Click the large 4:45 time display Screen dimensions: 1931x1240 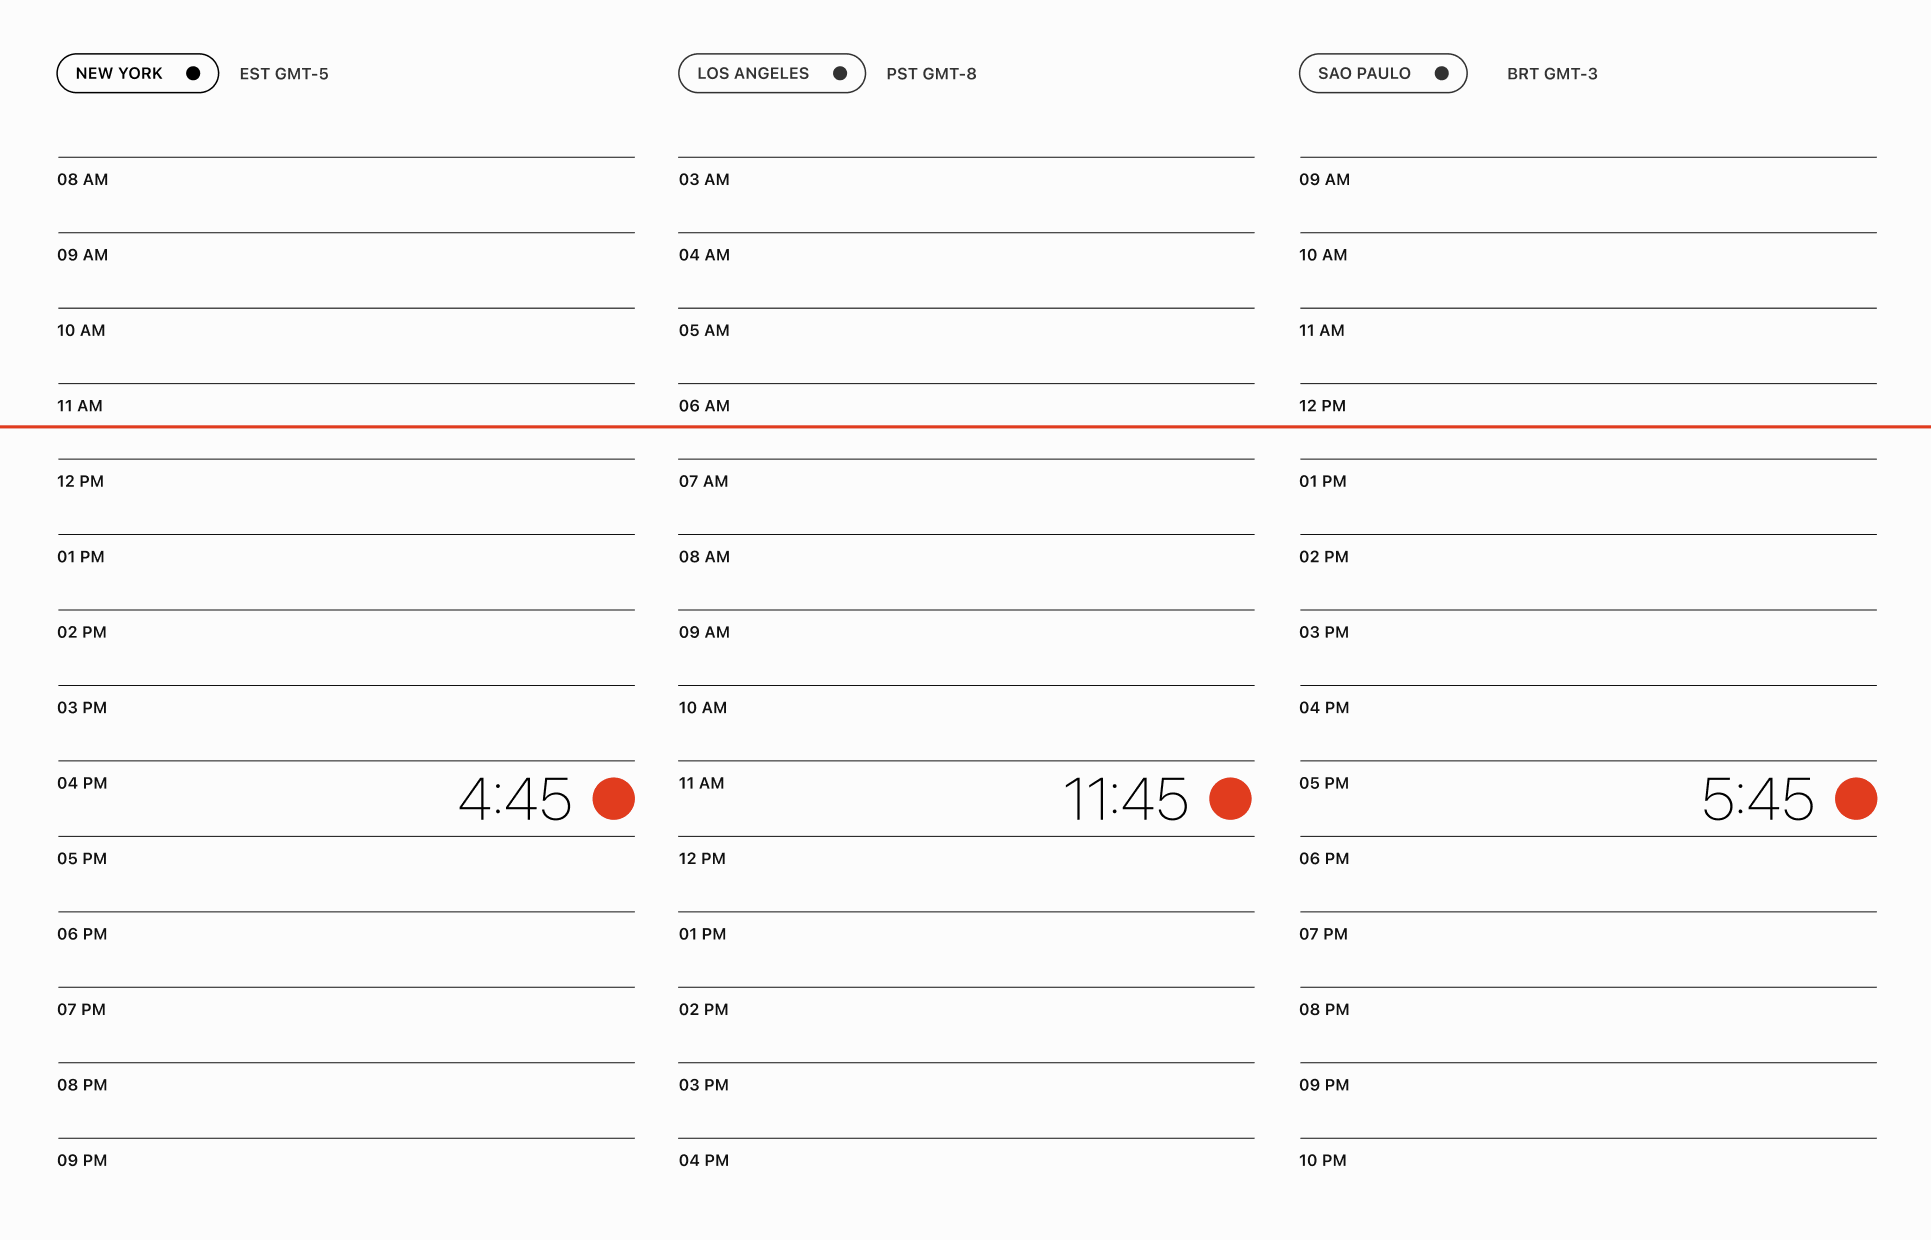click(x=515, y=799)
